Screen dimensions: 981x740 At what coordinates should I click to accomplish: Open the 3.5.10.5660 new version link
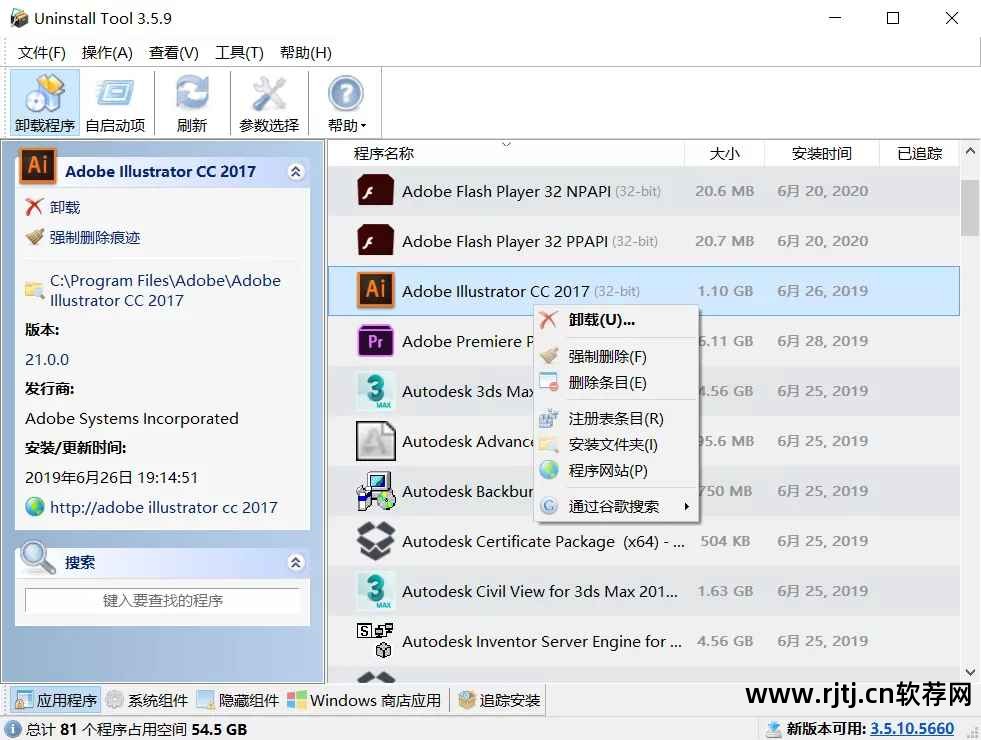click(x=912, y=729)
